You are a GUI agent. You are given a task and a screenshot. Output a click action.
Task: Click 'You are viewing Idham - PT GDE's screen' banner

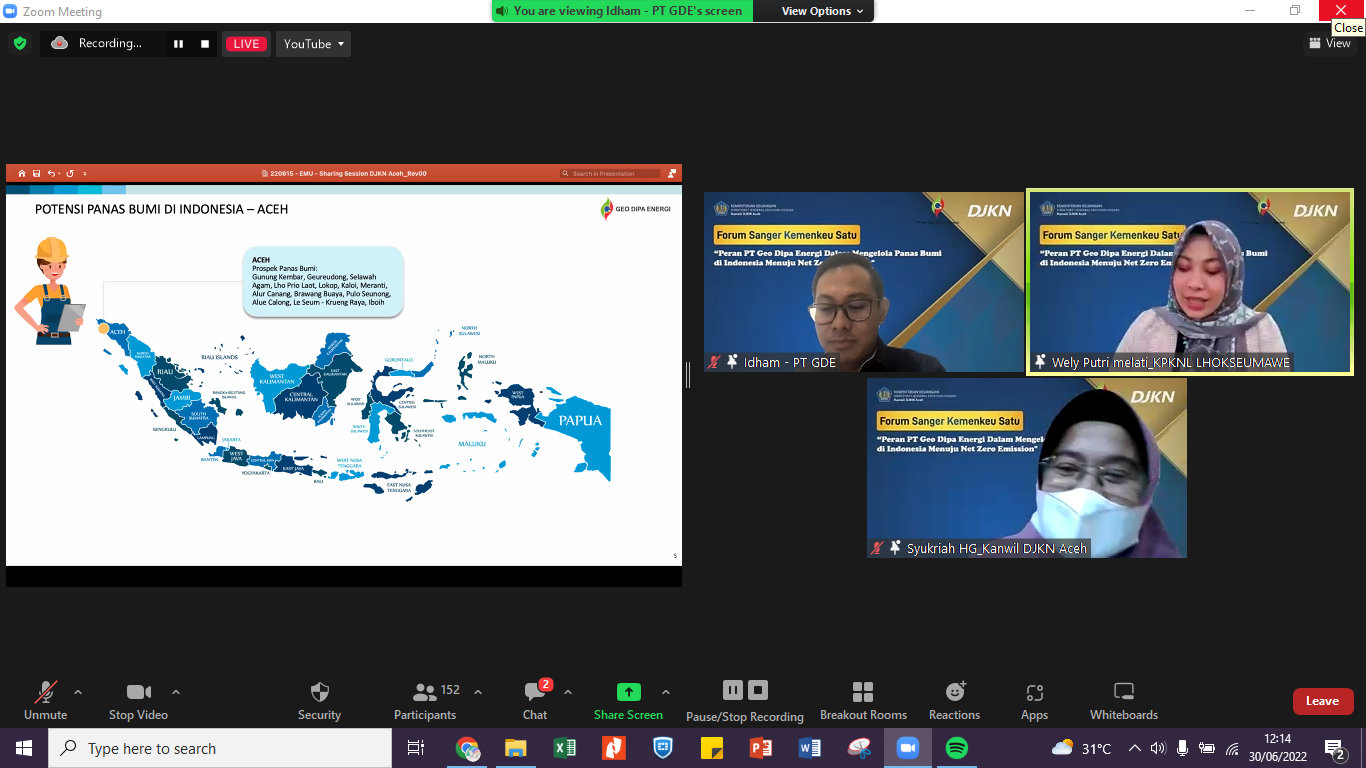click(x=622, y=11)
